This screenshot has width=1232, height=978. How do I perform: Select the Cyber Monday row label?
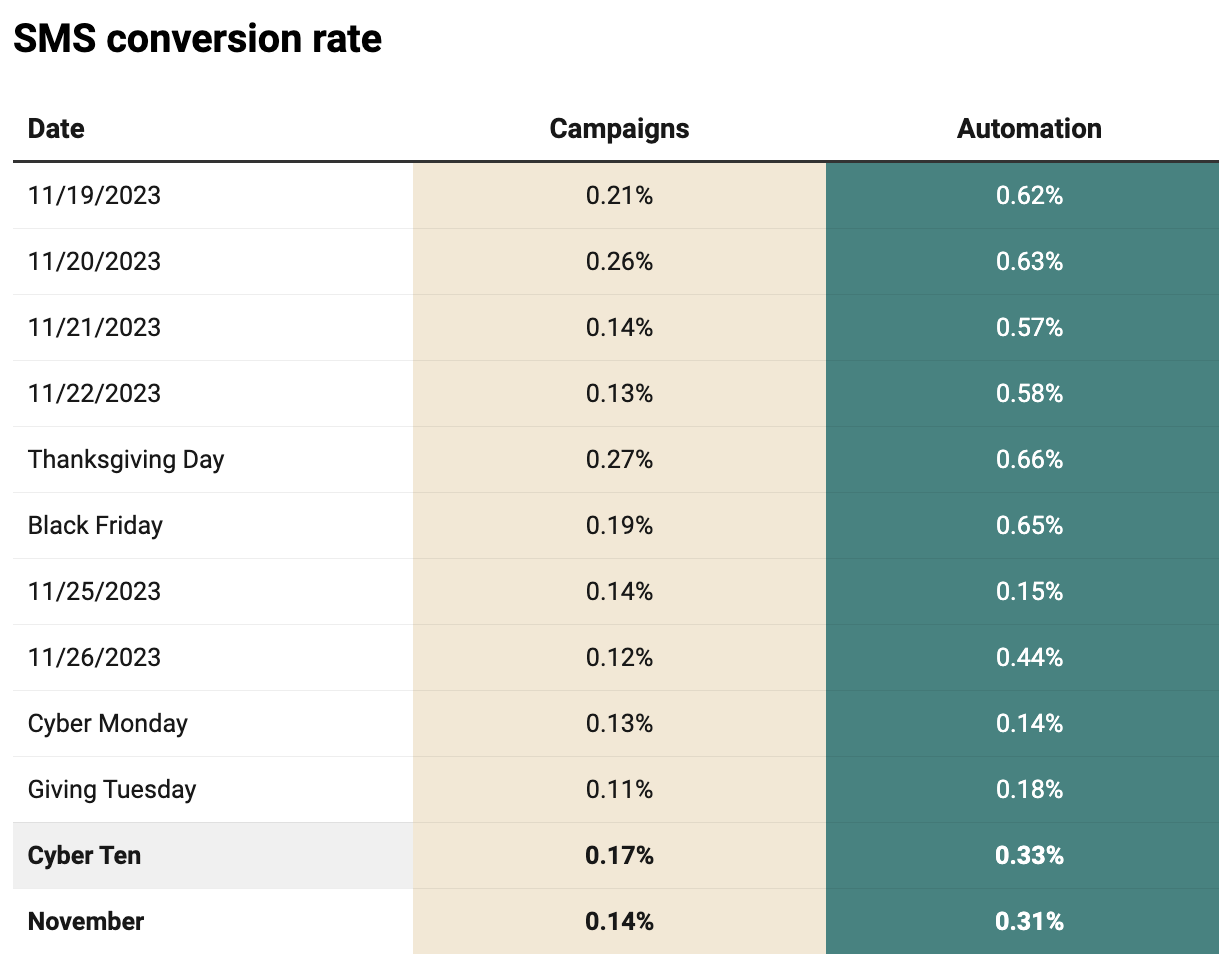pyautogui.click(x=108, y=723)
